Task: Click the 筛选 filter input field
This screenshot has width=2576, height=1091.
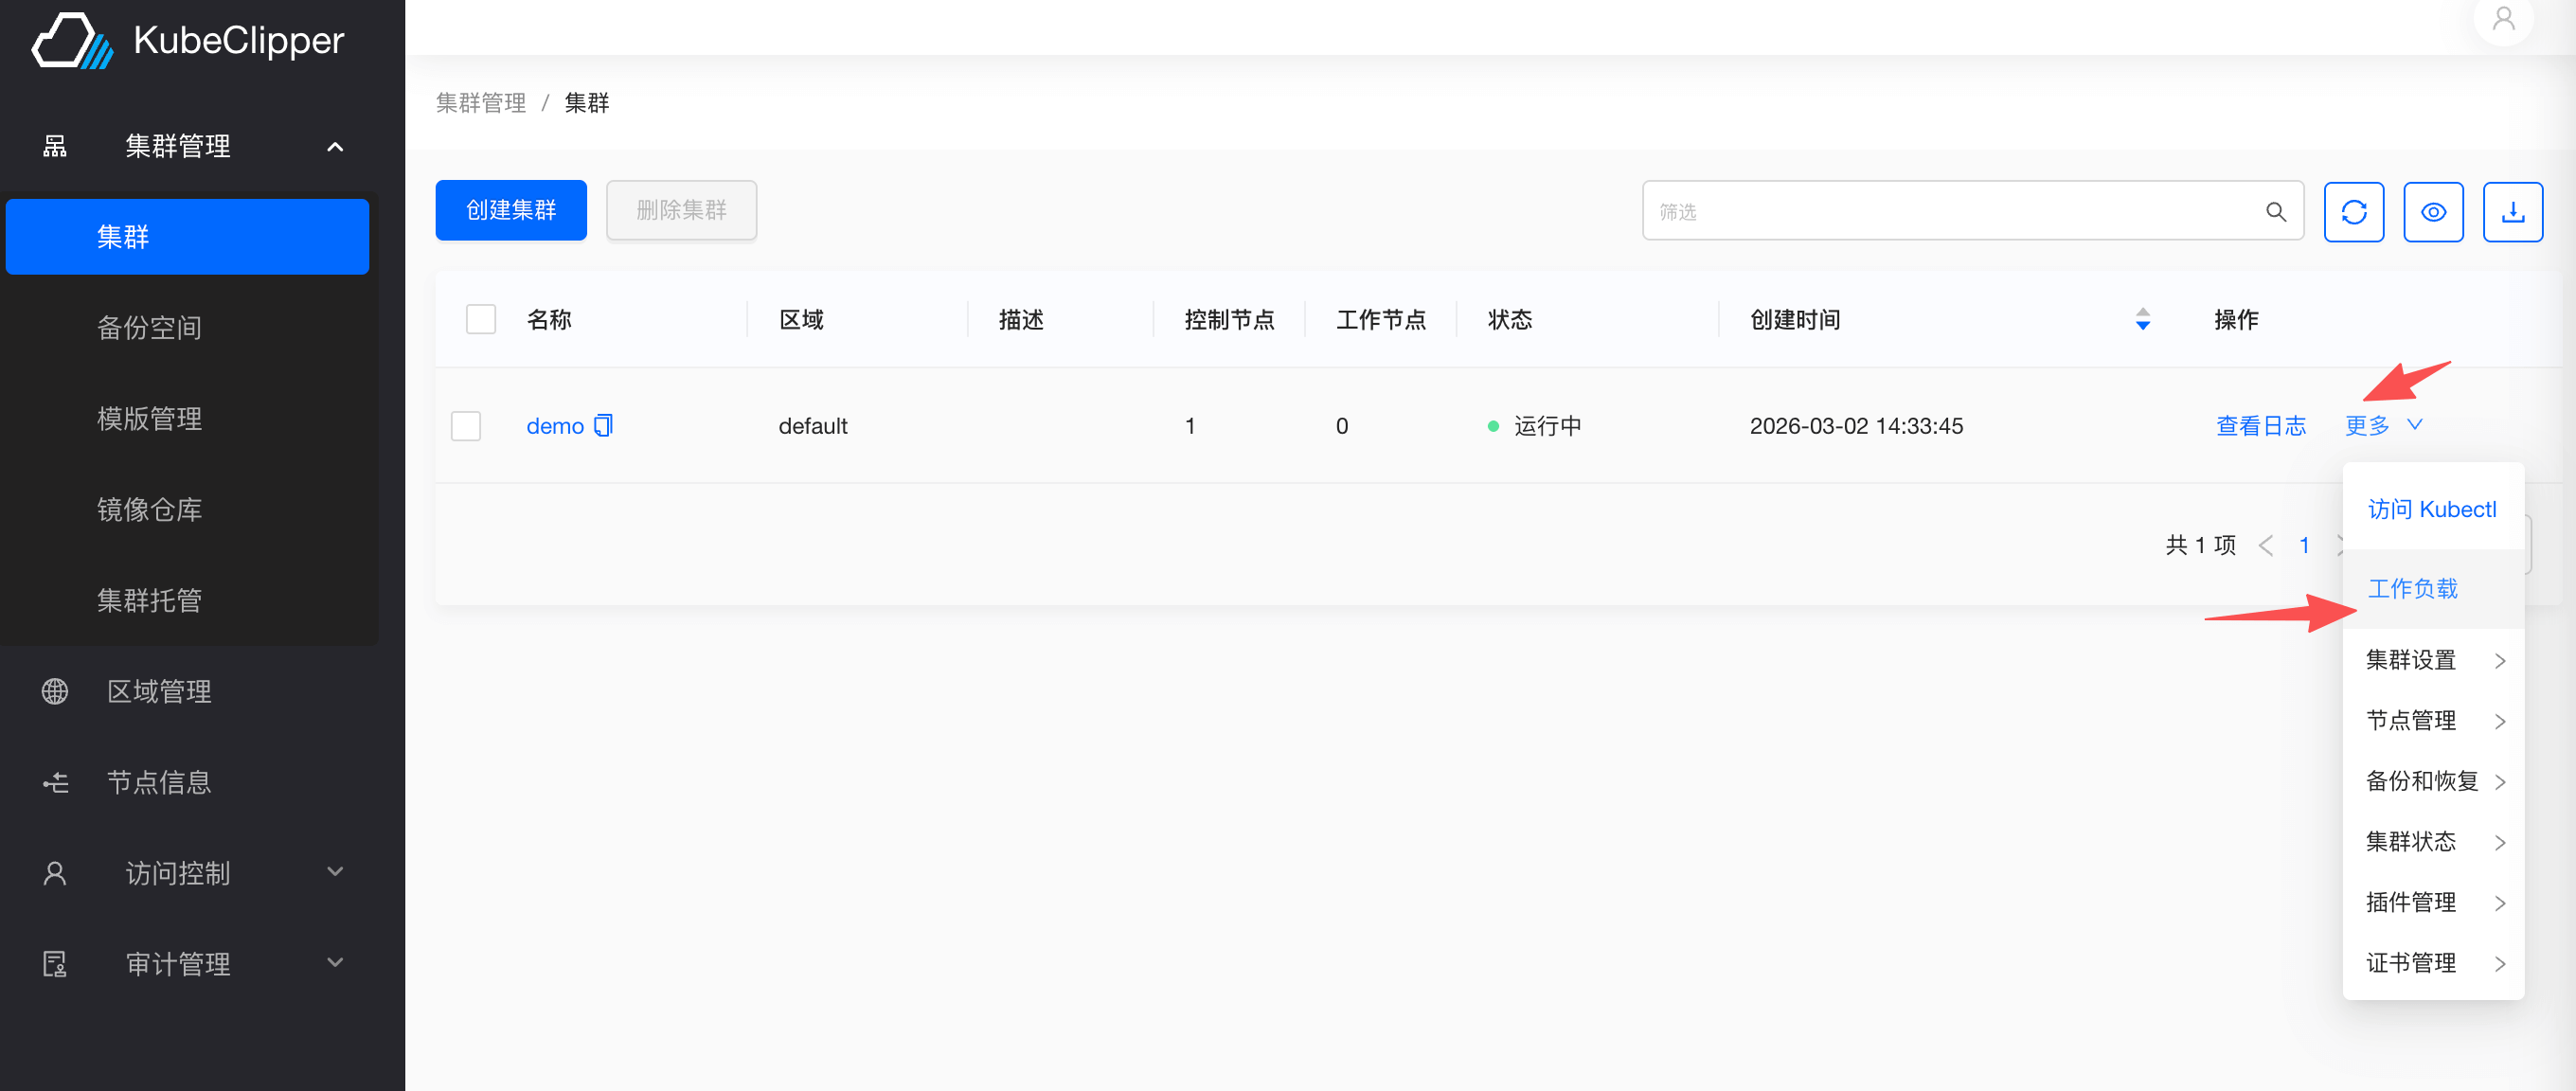Action: click(x=1950, y=212)
